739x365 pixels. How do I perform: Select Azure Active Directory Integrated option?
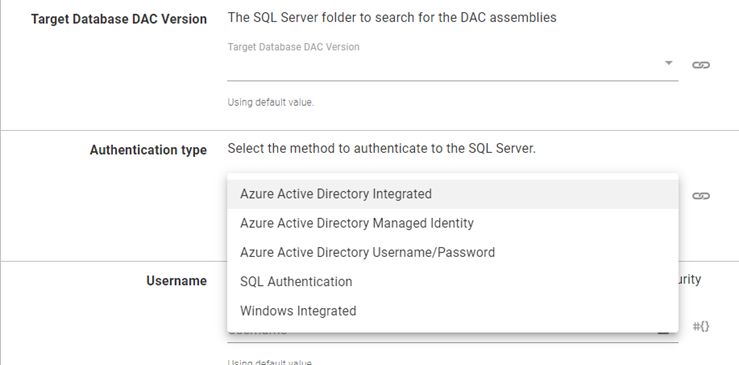(452, 194)
